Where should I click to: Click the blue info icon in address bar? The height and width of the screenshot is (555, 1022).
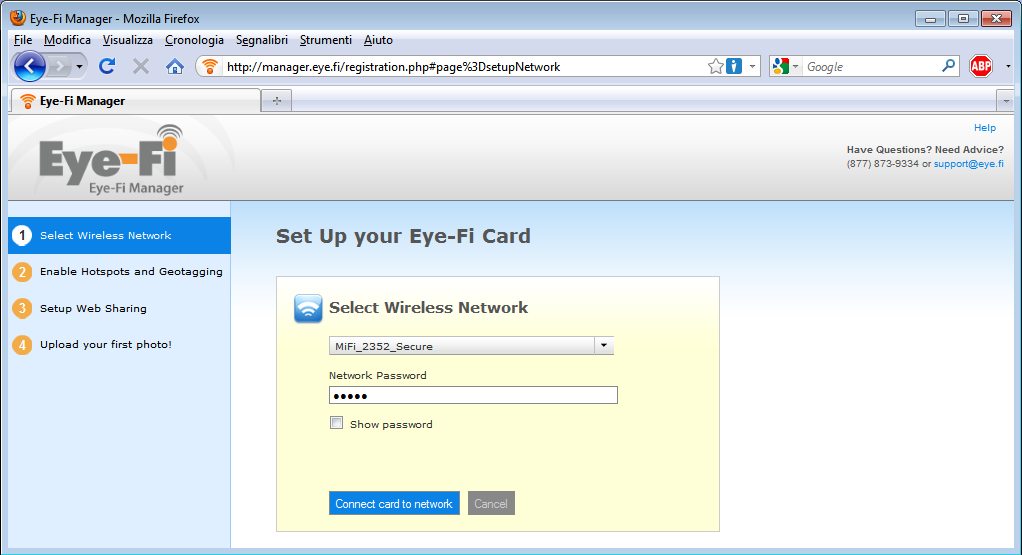pos(734,66)
